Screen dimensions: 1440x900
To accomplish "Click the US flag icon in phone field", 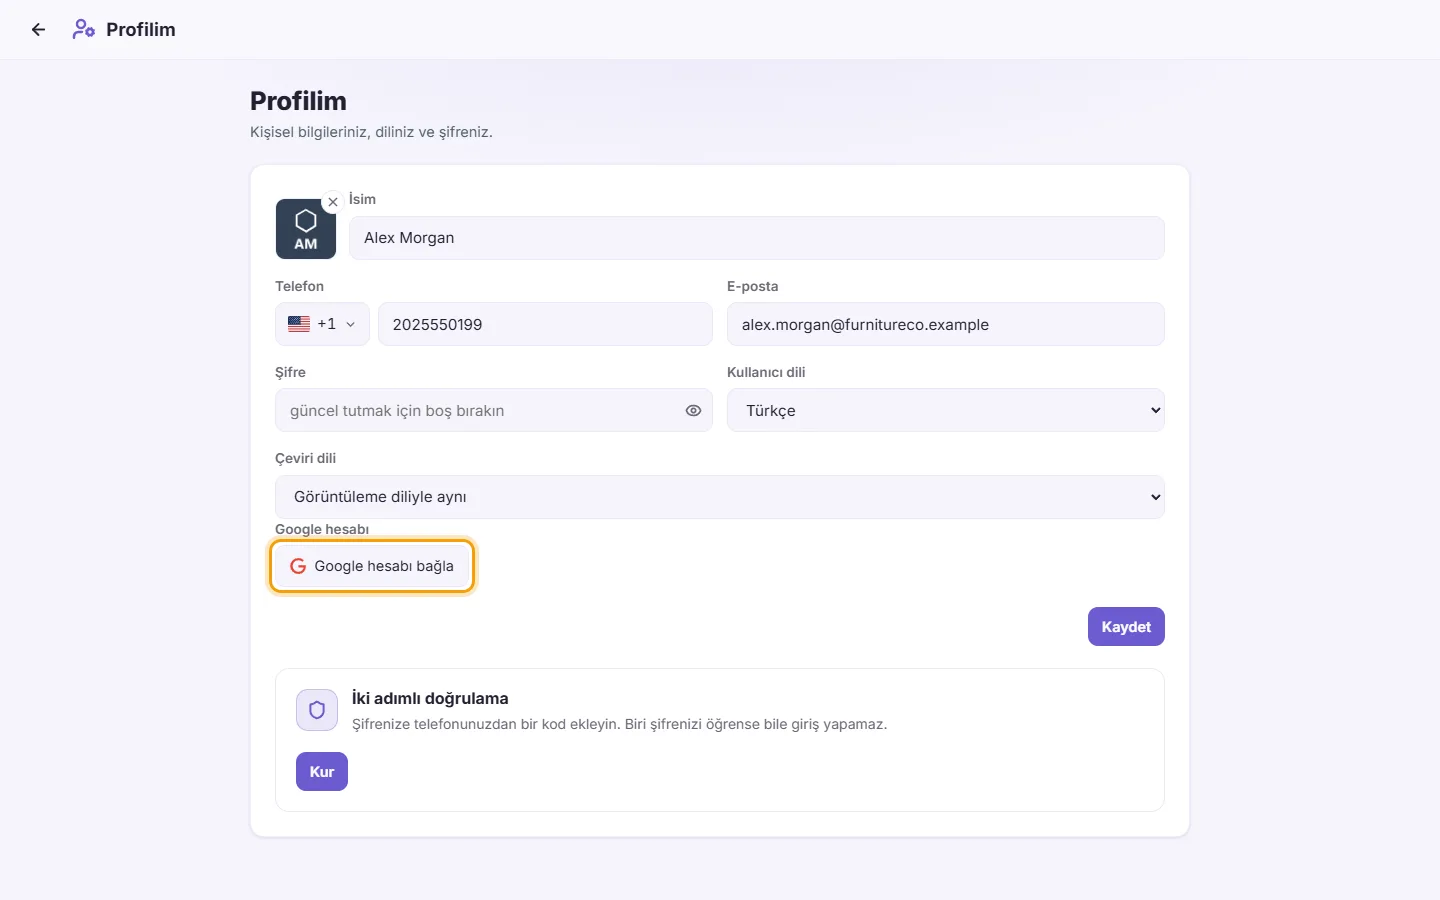I will tap(299, 324).
